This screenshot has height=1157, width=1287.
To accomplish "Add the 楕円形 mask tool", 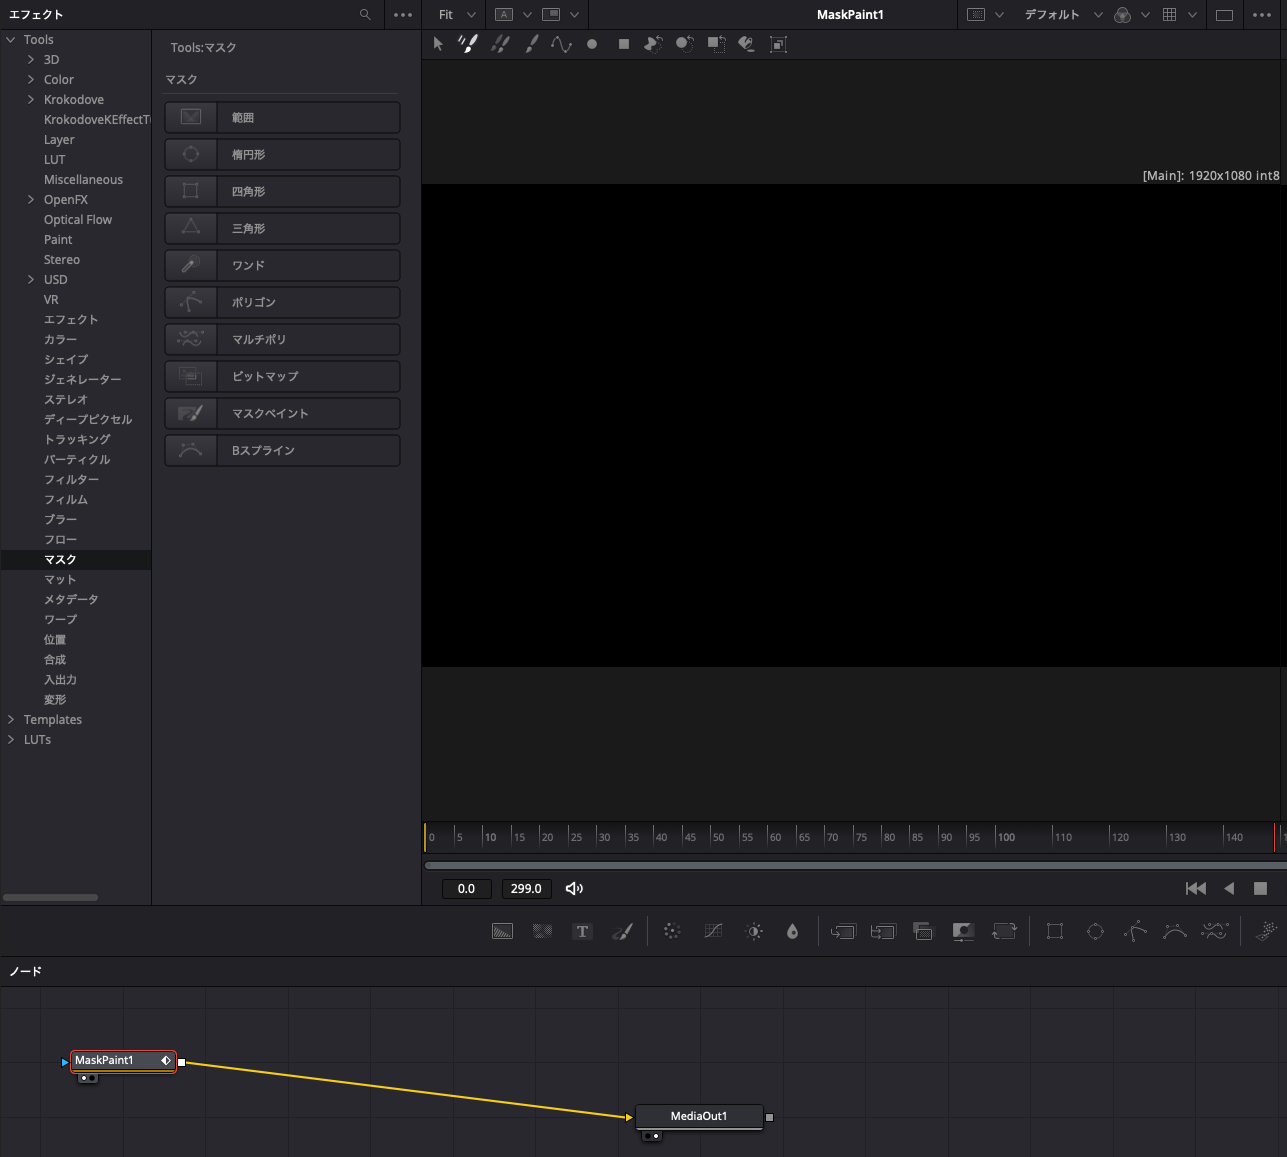I will pyautogui.click(x=282, y=154).
